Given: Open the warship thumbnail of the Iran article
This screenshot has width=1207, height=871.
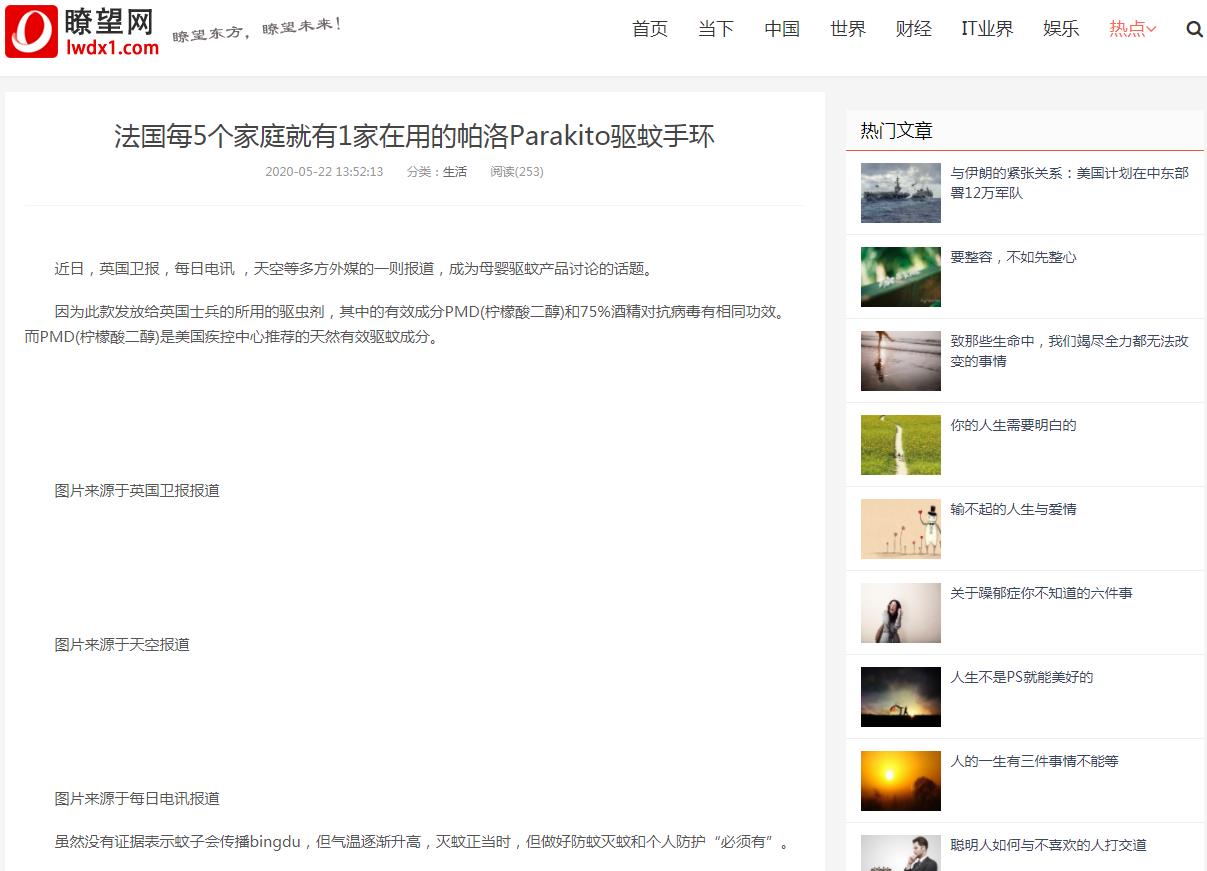Looking at the screenshot, I should tap(901, 193).
